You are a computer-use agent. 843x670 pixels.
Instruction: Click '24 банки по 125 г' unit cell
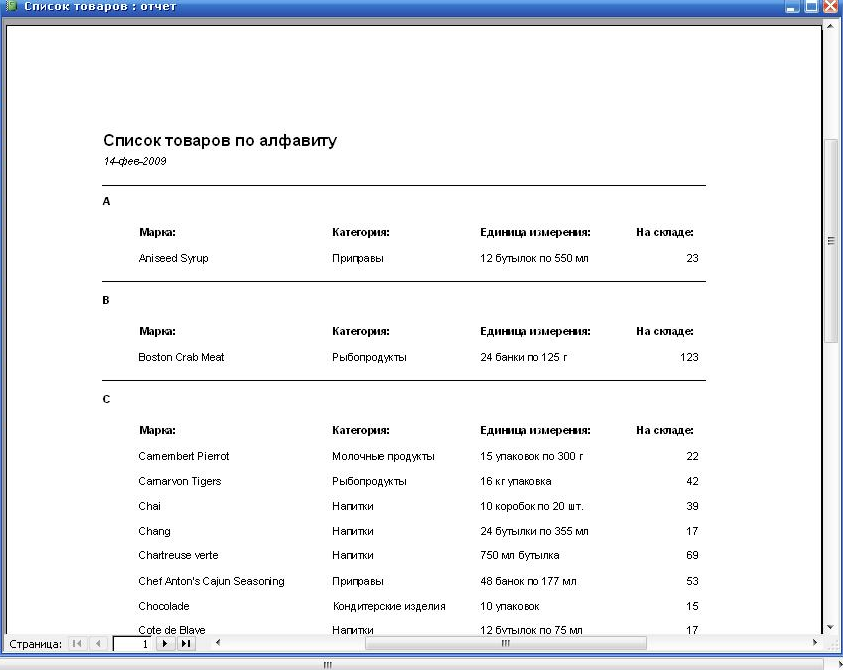[524, 357]
